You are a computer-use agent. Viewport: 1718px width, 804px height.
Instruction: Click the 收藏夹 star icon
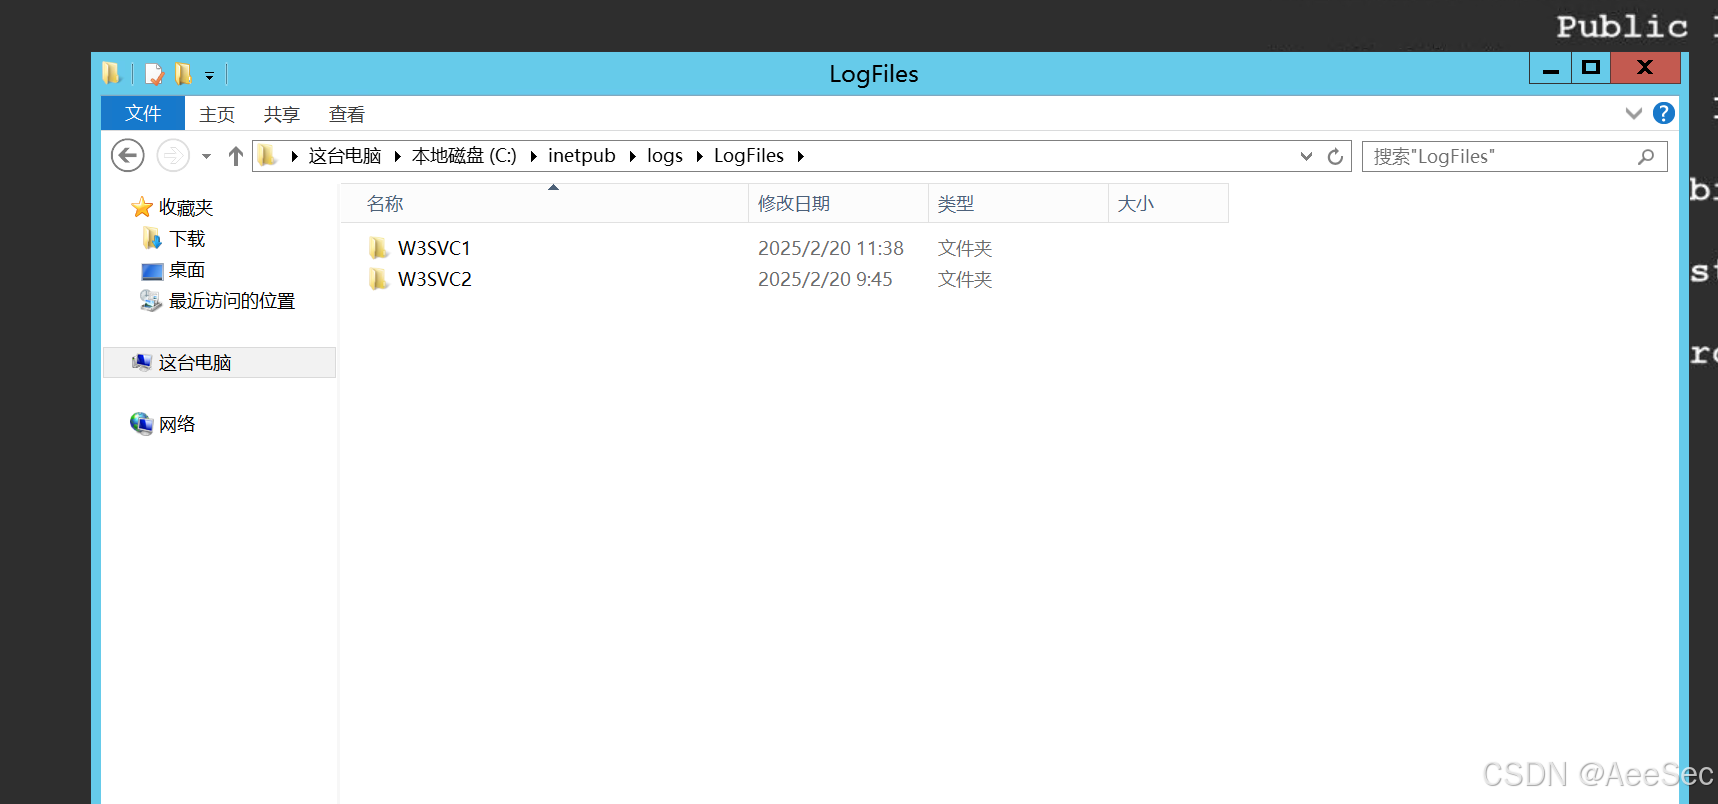[142, 207]
